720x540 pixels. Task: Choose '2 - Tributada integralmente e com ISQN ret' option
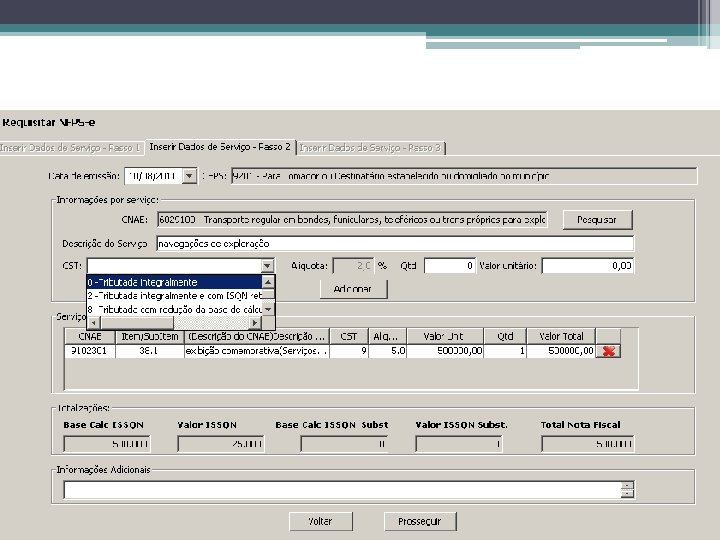[174, 295]
